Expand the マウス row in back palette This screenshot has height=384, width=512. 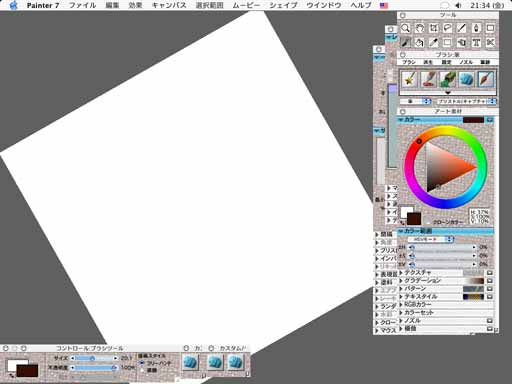tap(377, 331)
